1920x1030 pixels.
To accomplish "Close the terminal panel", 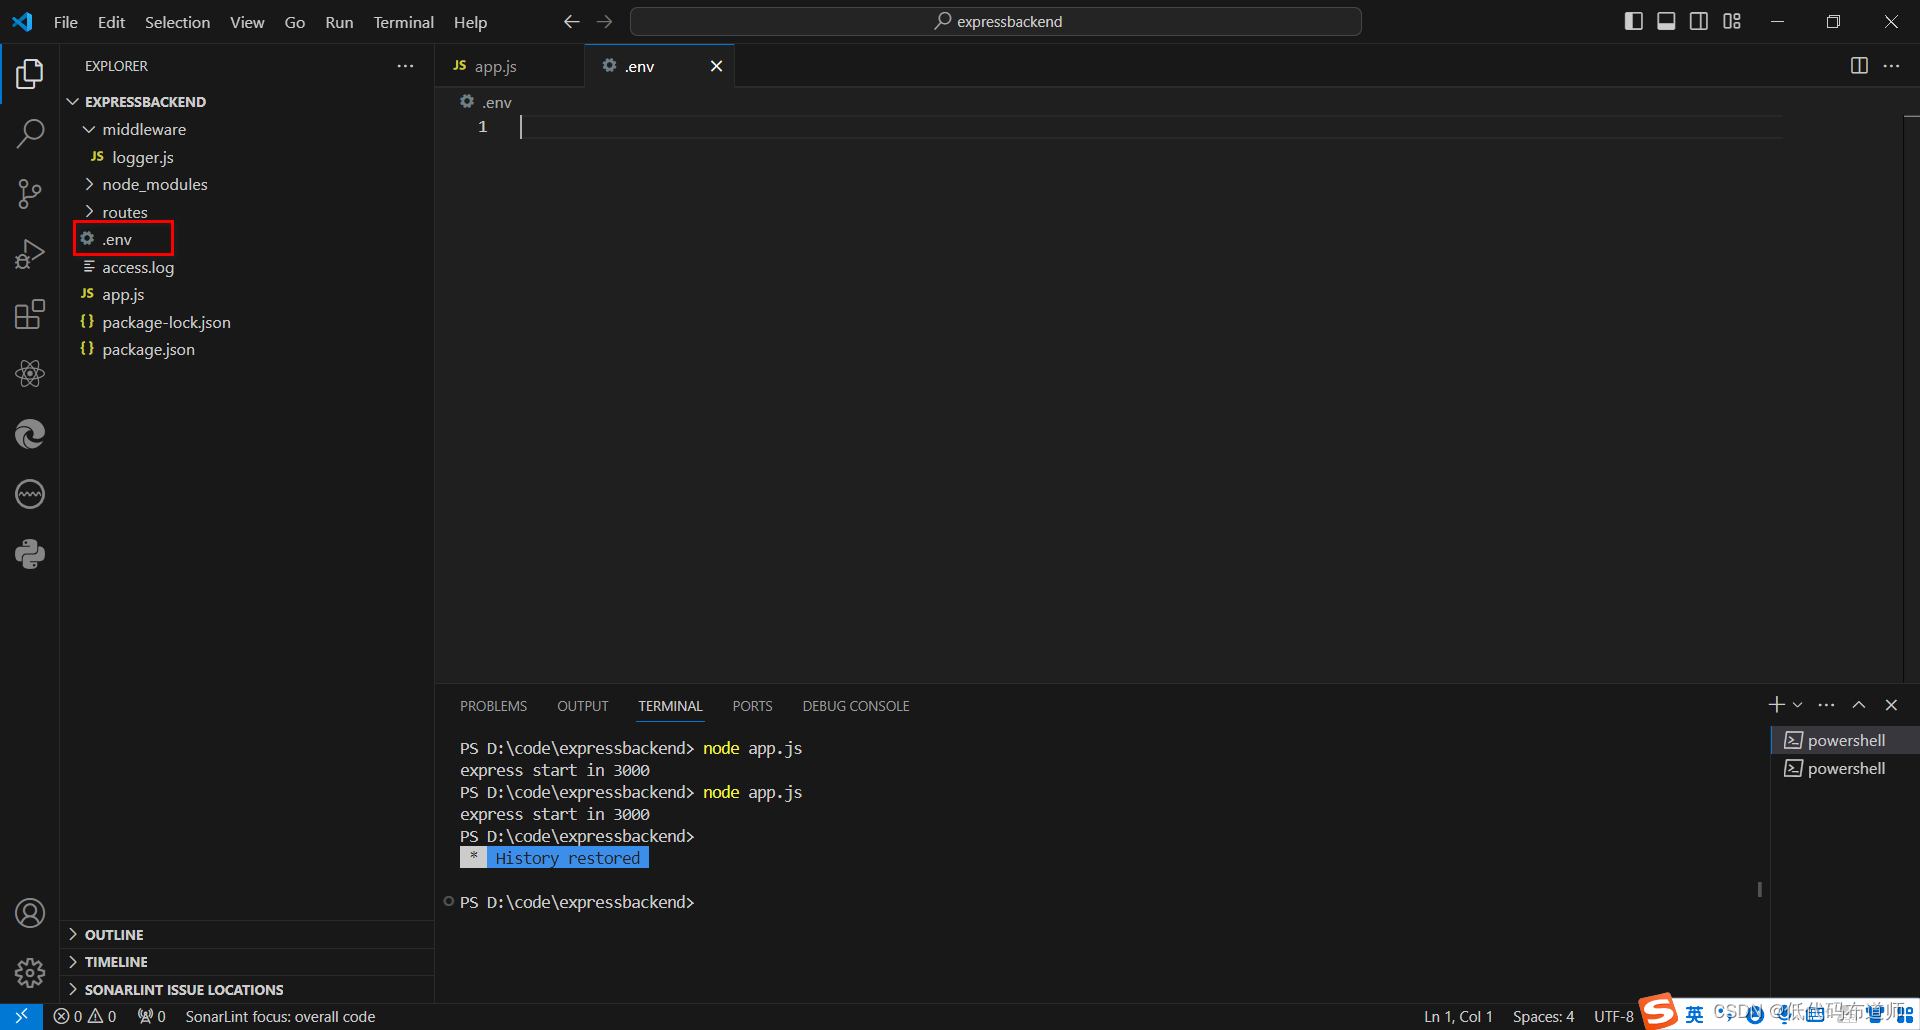I will pos(1891,705).
